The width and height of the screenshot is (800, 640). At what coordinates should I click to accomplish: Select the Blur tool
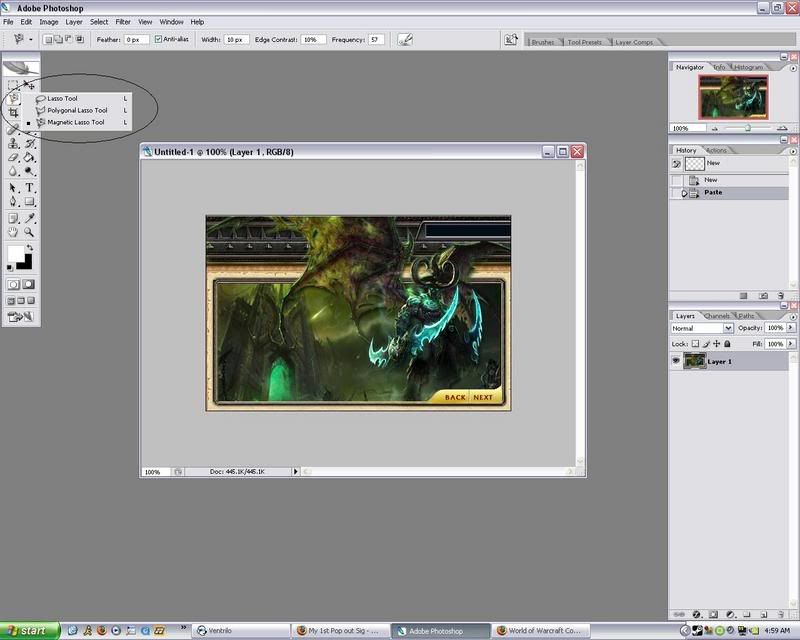(13, 171)
